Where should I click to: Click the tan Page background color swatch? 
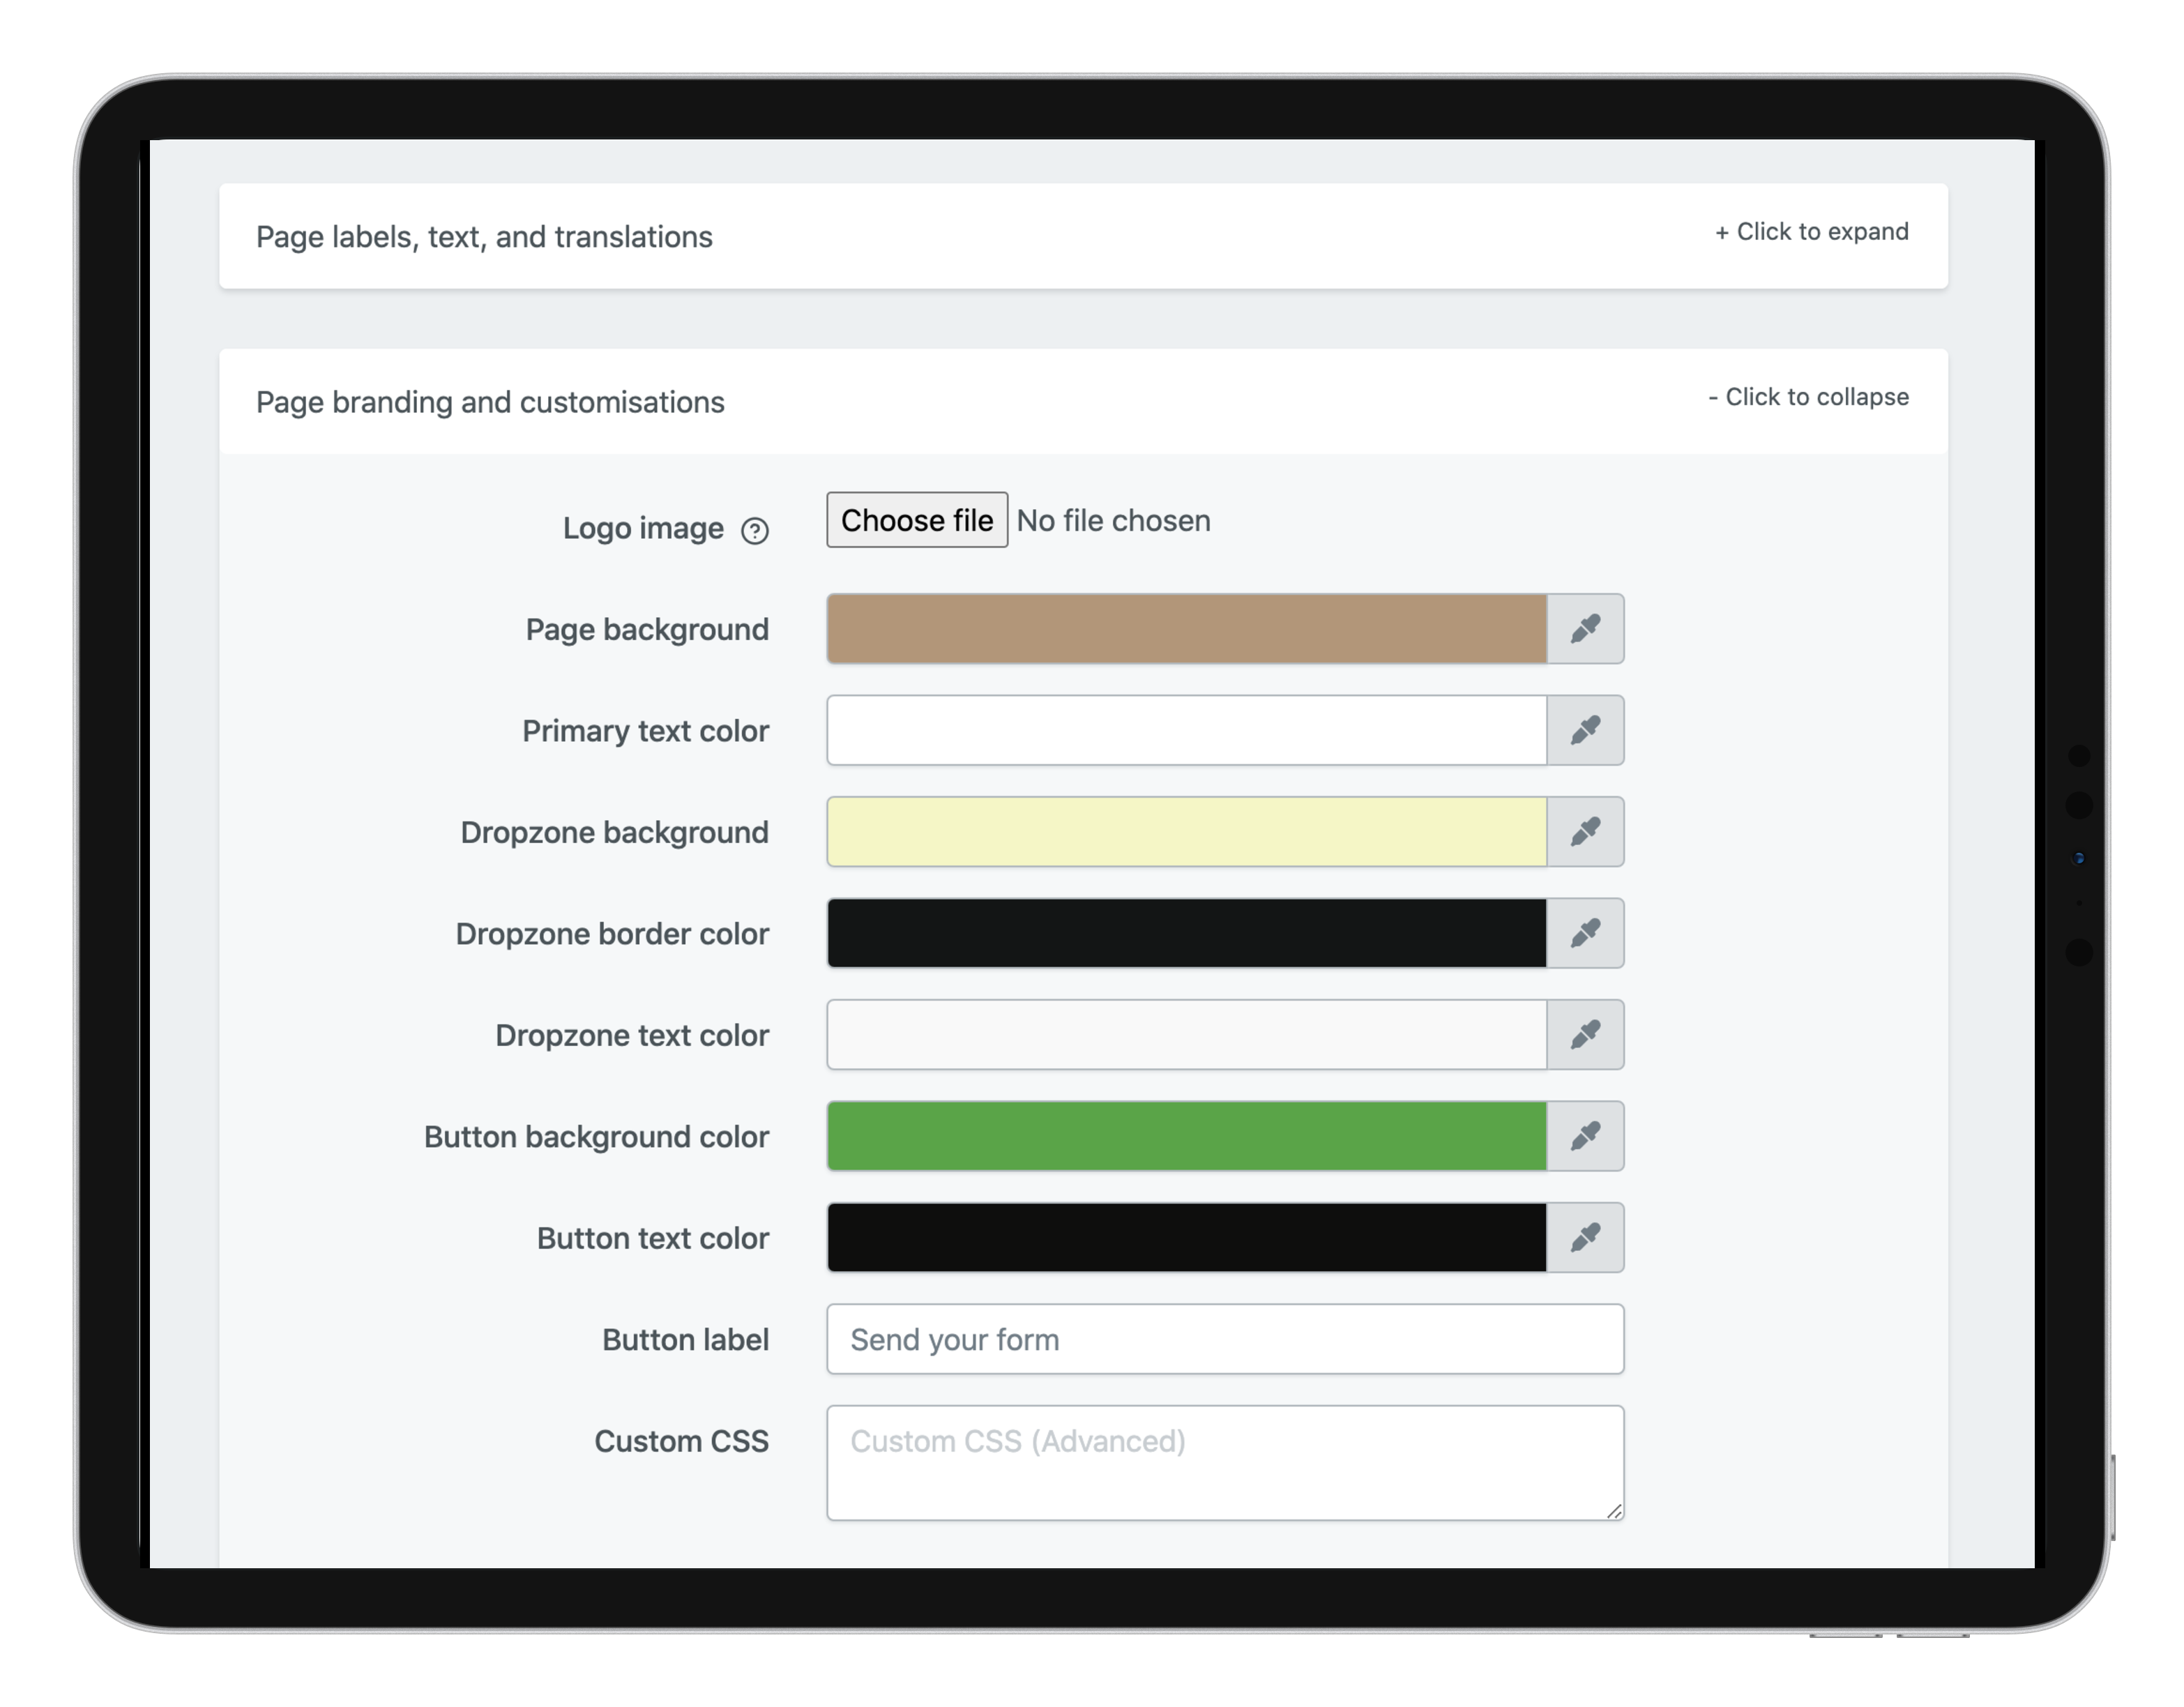coord(1190,629)
